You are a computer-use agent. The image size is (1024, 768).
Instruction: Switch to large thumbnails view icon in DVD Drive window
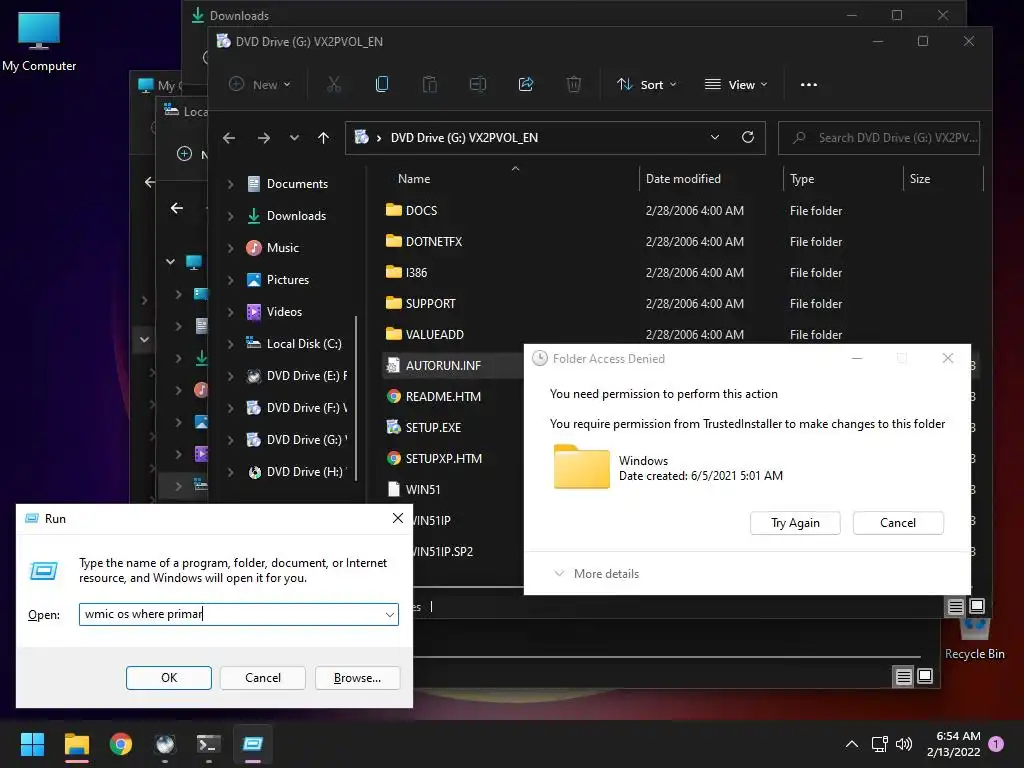(977, 607)
